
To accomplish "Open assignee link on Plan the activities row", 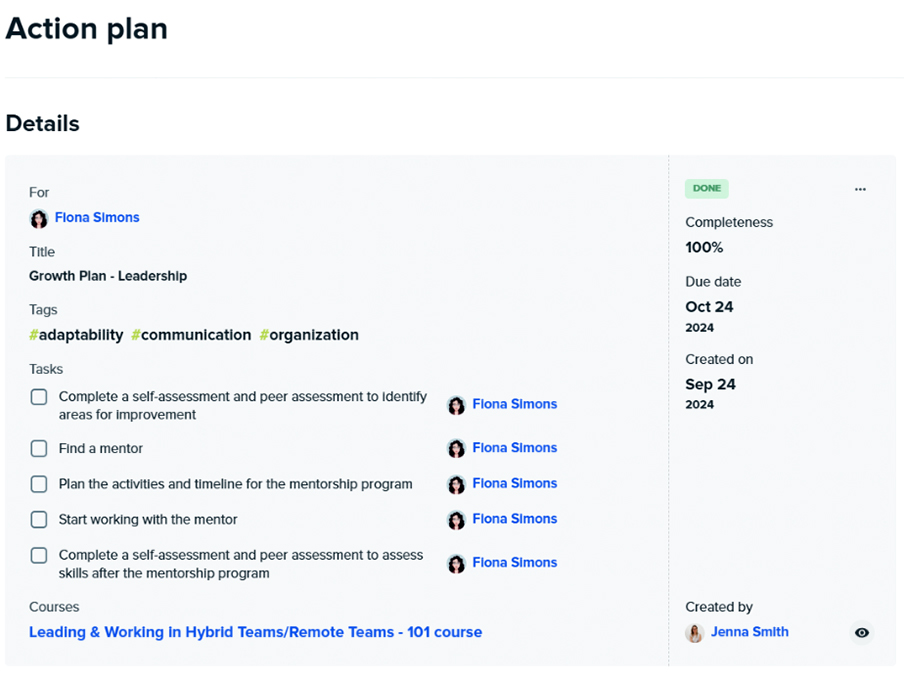I will 515,483.
